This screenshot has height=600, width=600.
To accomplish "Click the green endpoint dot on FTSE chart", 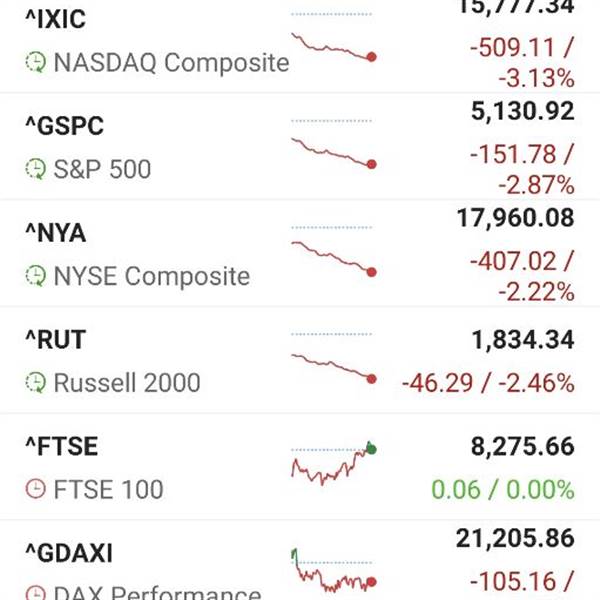I will click(x=371, y=449).
